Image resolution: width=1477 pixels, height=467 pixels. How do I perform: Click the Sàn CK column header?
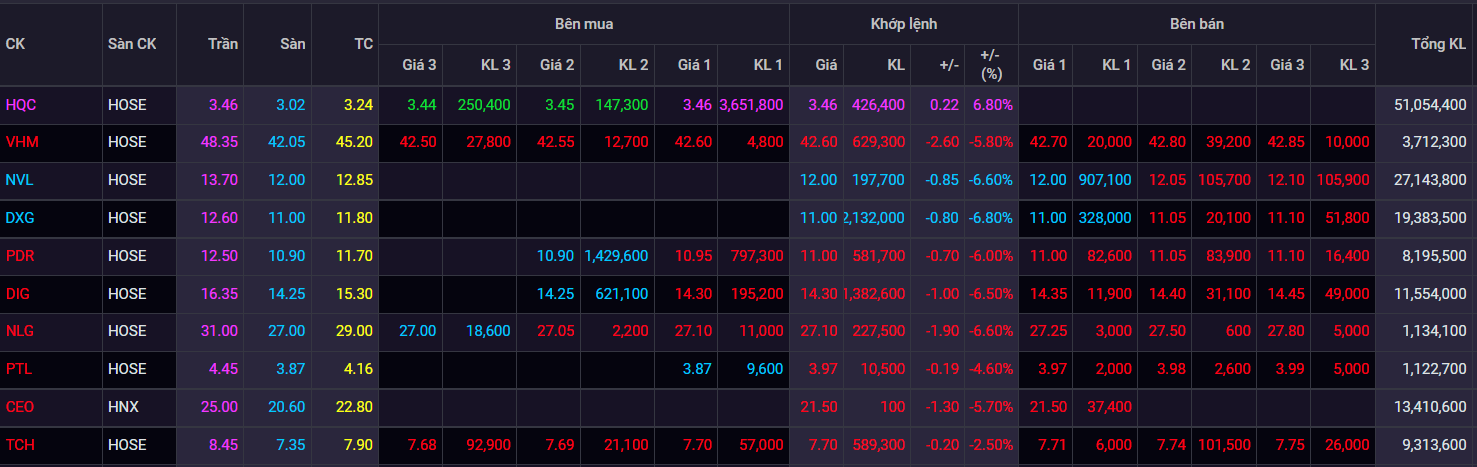(x=132, y=44)
